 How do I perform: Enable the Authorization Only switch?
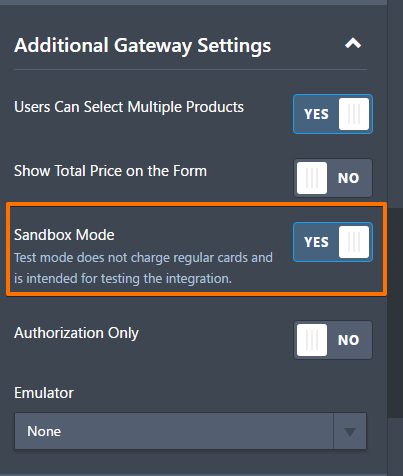coord(333,340)
